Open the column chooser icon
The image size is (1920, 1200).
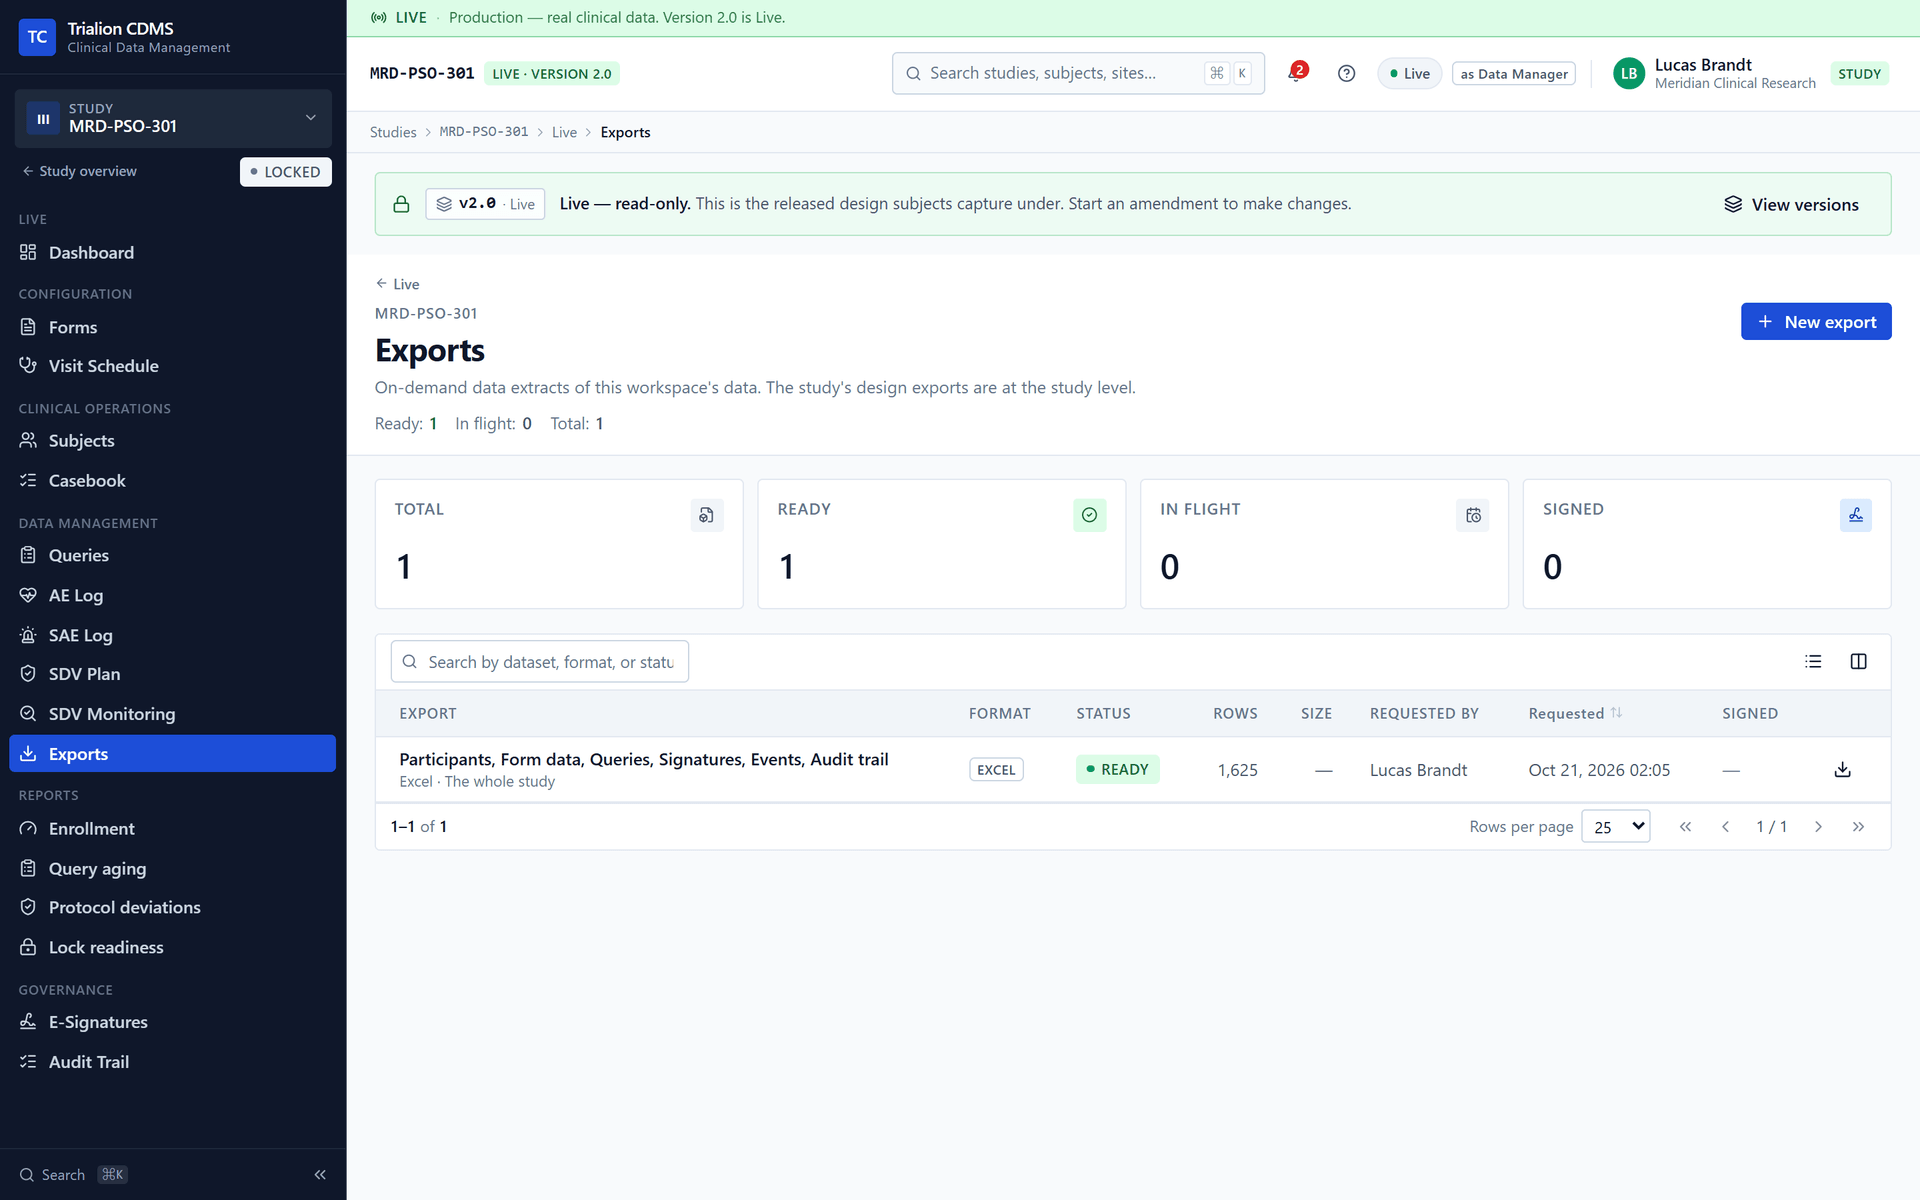point(1858,661)
